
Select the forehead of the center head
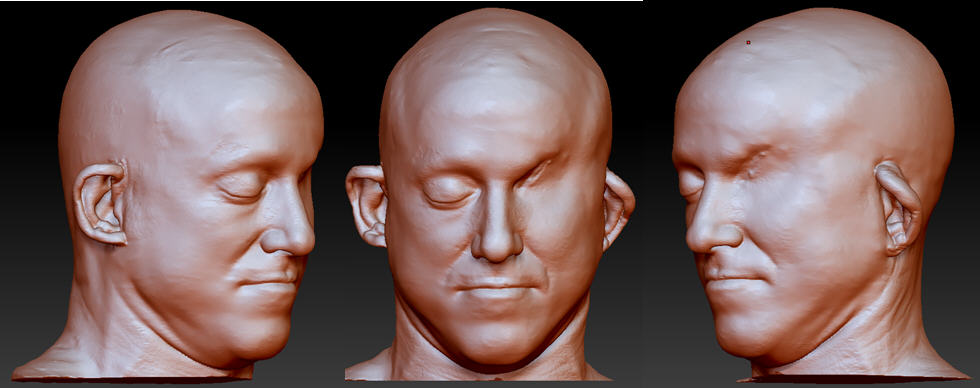(494, 109)
